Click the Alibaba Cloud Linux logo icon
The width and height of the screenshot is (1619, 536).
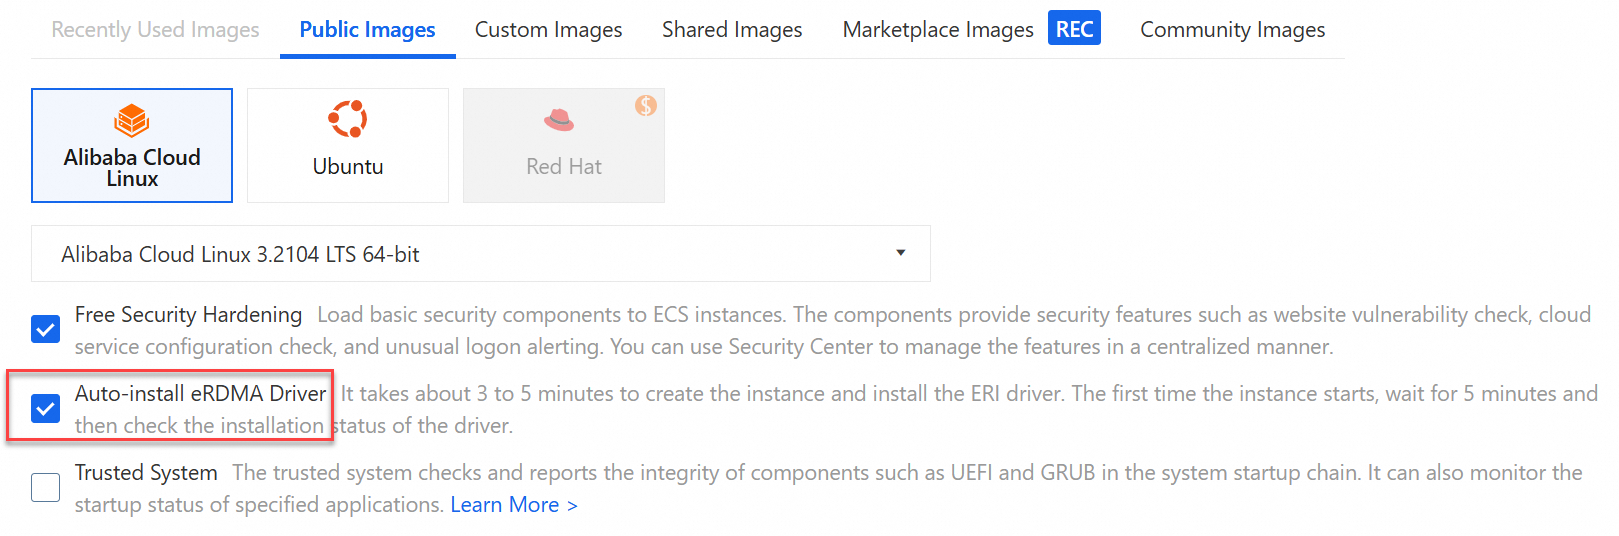132,121
